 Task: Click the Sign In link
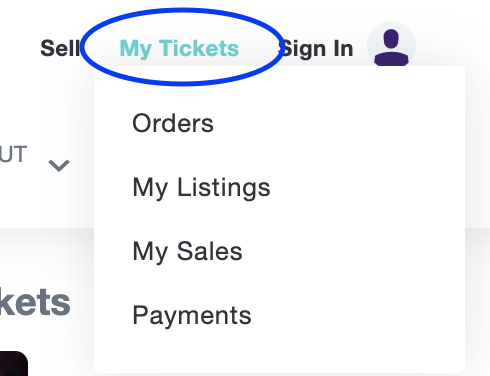pos(317,49)
